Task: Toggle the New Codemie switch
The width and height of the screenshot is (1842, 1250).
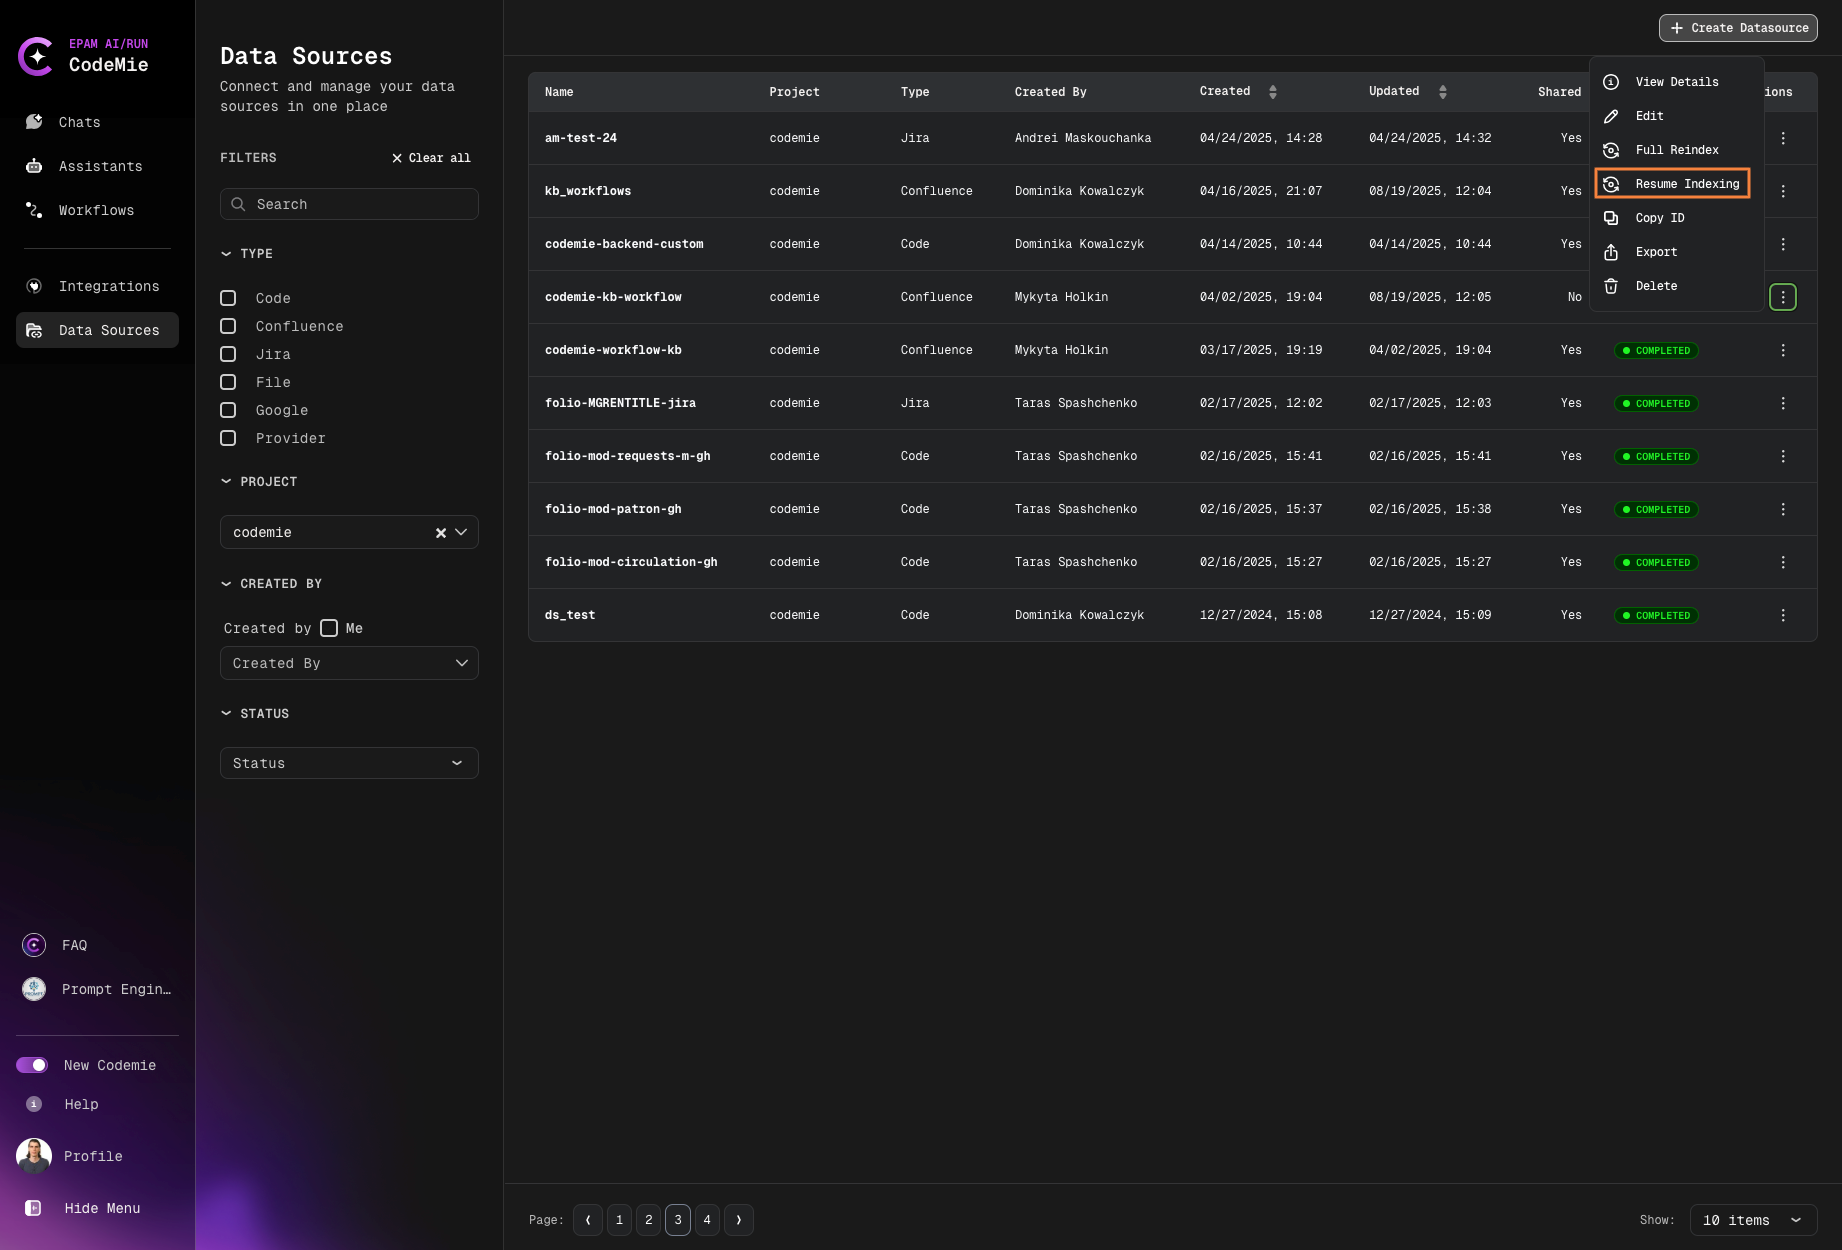Action: [32, 1065]
